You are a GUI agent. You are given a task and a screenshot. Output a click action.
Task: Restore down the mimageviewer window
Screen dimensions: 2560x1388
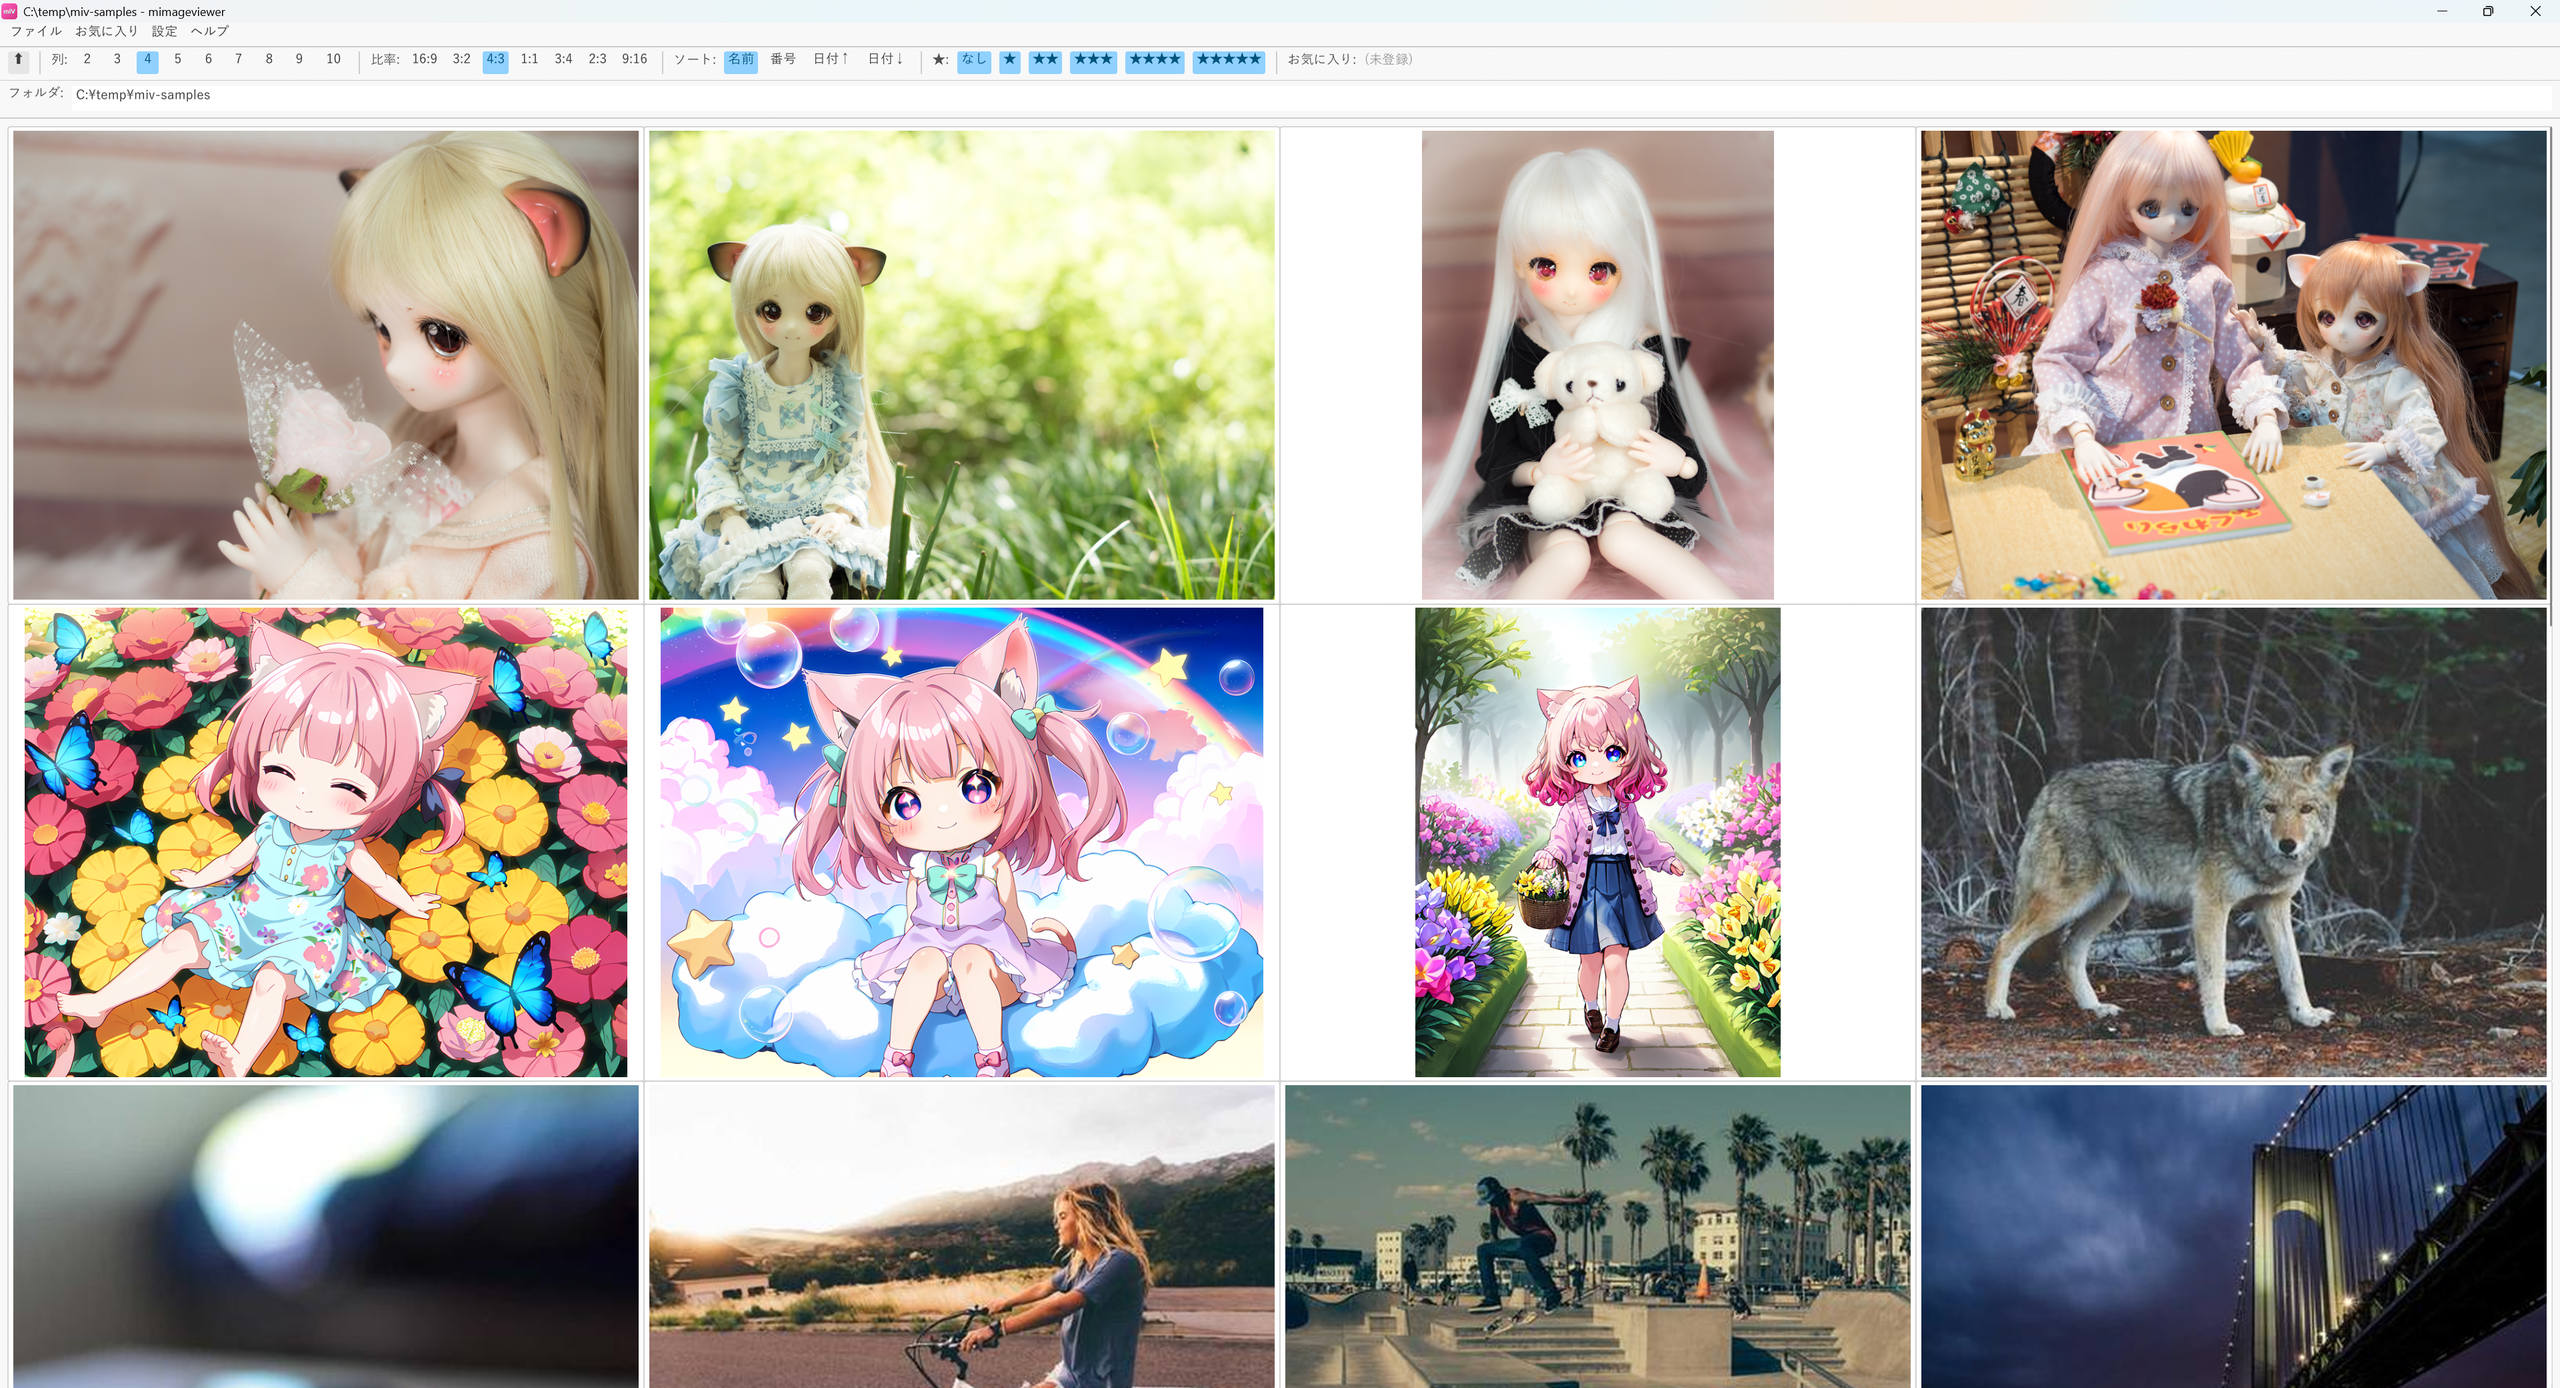[2488, 11]
